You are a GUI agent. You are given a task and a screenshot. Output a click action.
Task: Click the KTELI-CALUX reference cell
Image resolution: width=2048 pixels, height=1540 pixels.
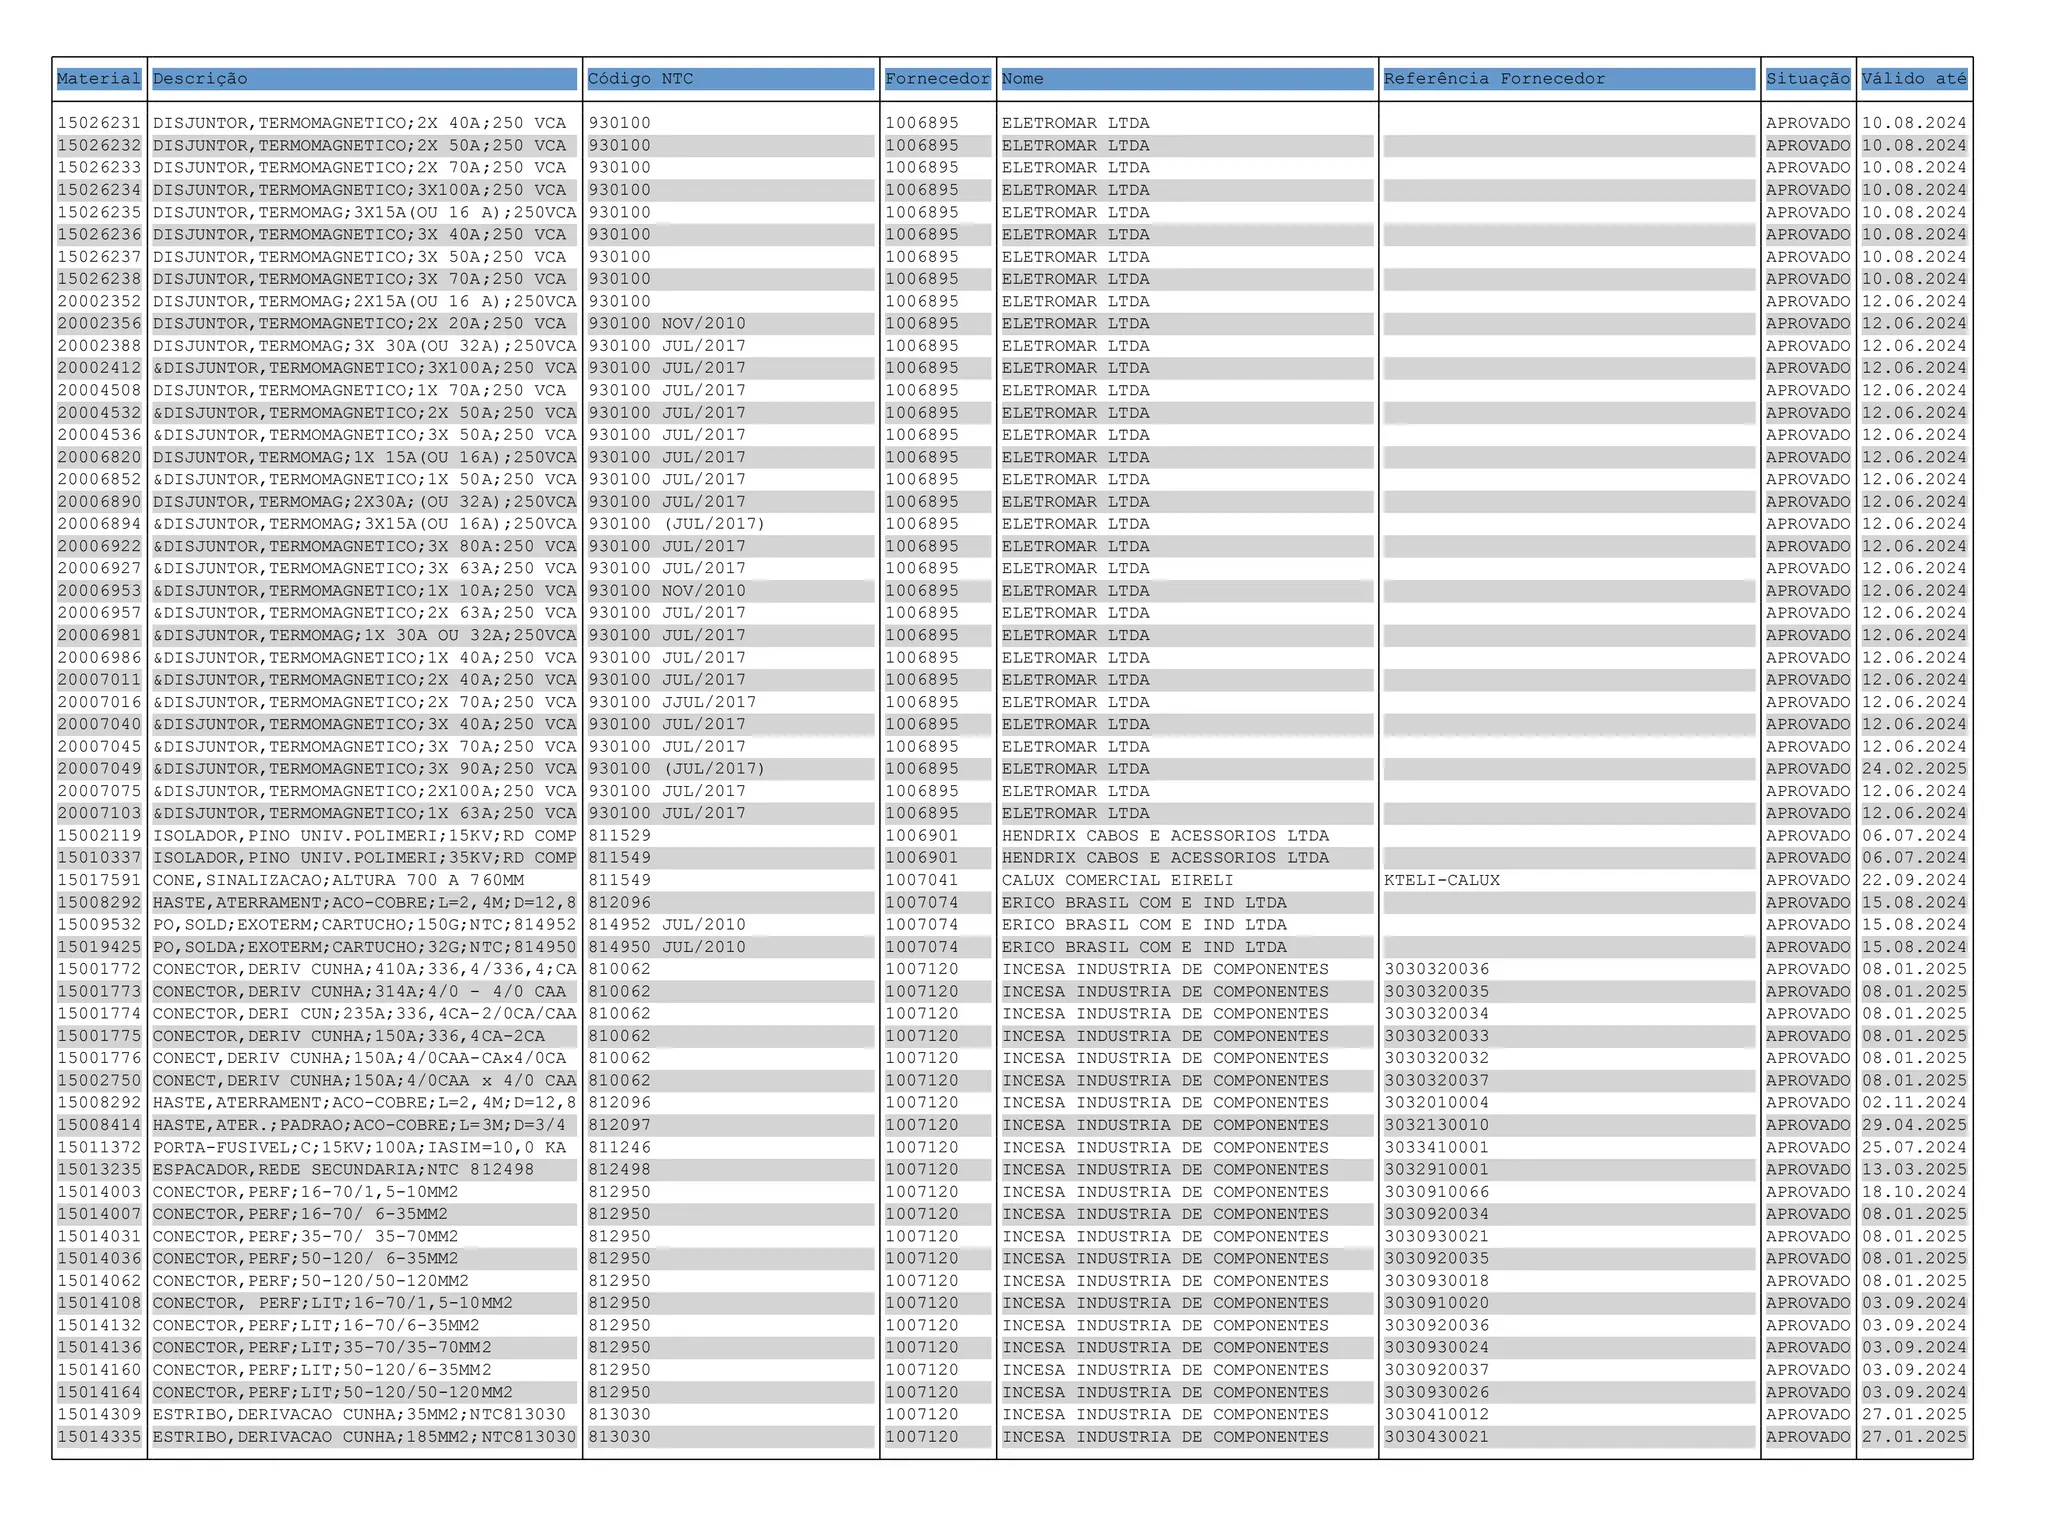pyautogui.click(x=1442, y=881)
